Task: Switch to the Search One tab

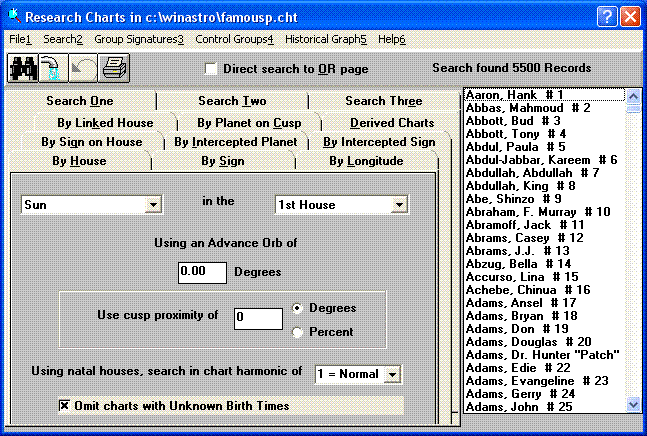Action: pyautogui.click(x=80, y=101)
